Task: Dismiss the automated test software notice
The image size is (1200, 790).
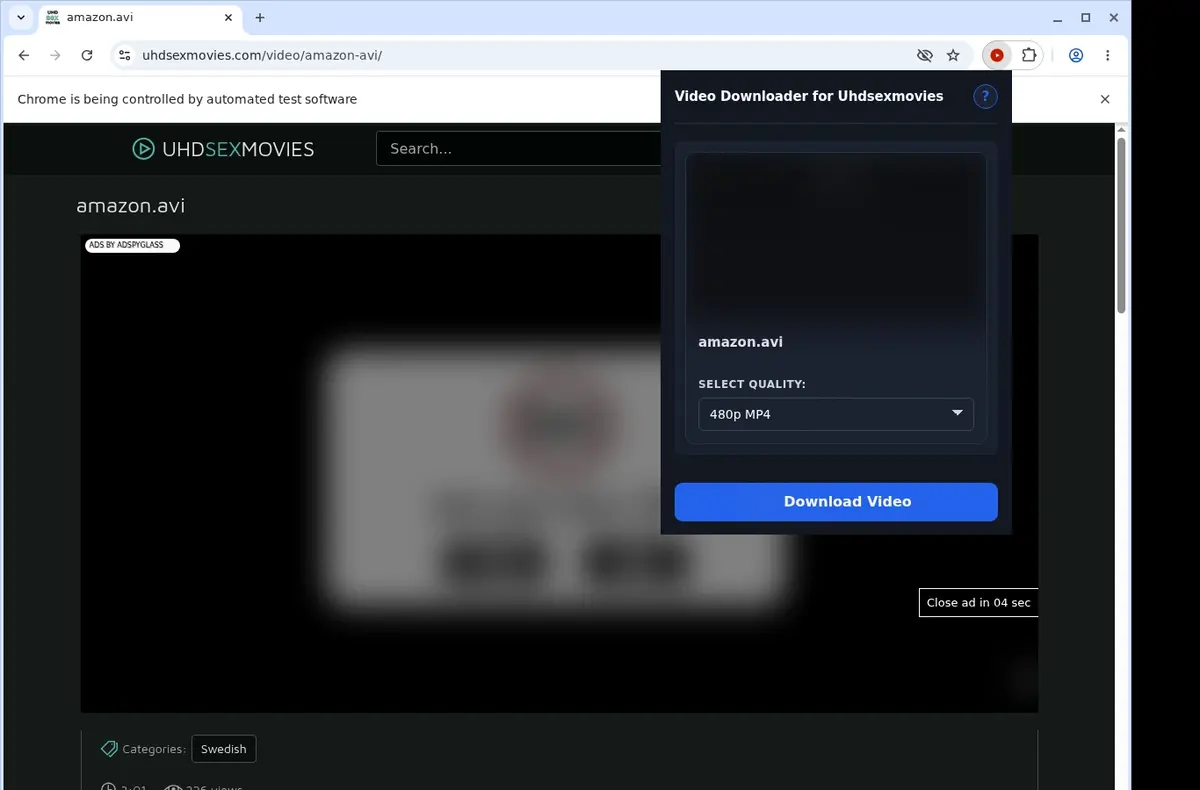Action: (x=1105, y=99)
